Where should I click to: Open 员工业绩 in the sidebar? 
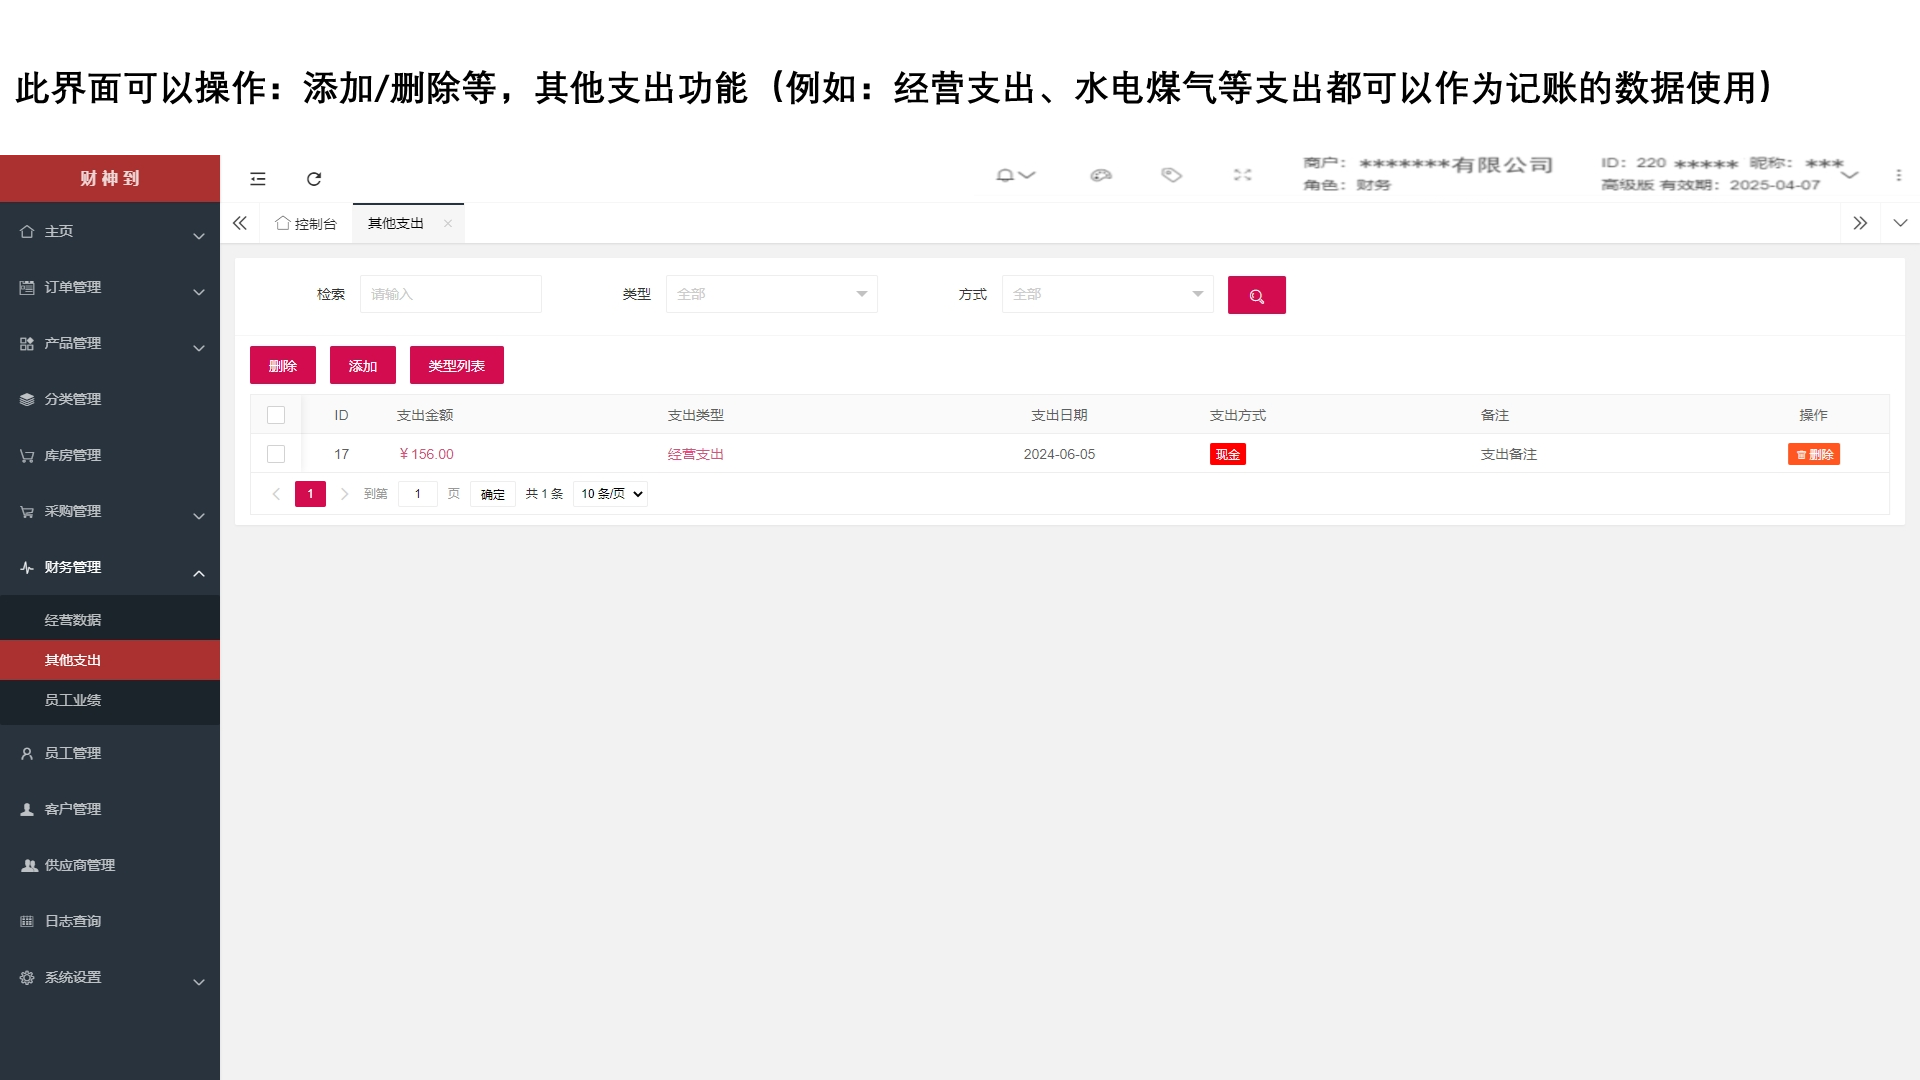[x=73, y=700]
